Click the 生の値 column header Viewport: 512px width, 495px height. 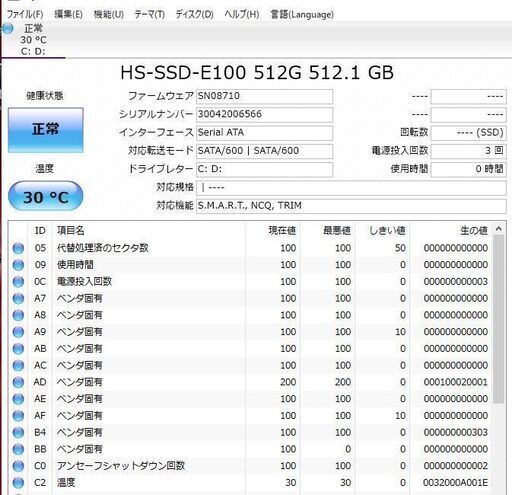point(451,231)
